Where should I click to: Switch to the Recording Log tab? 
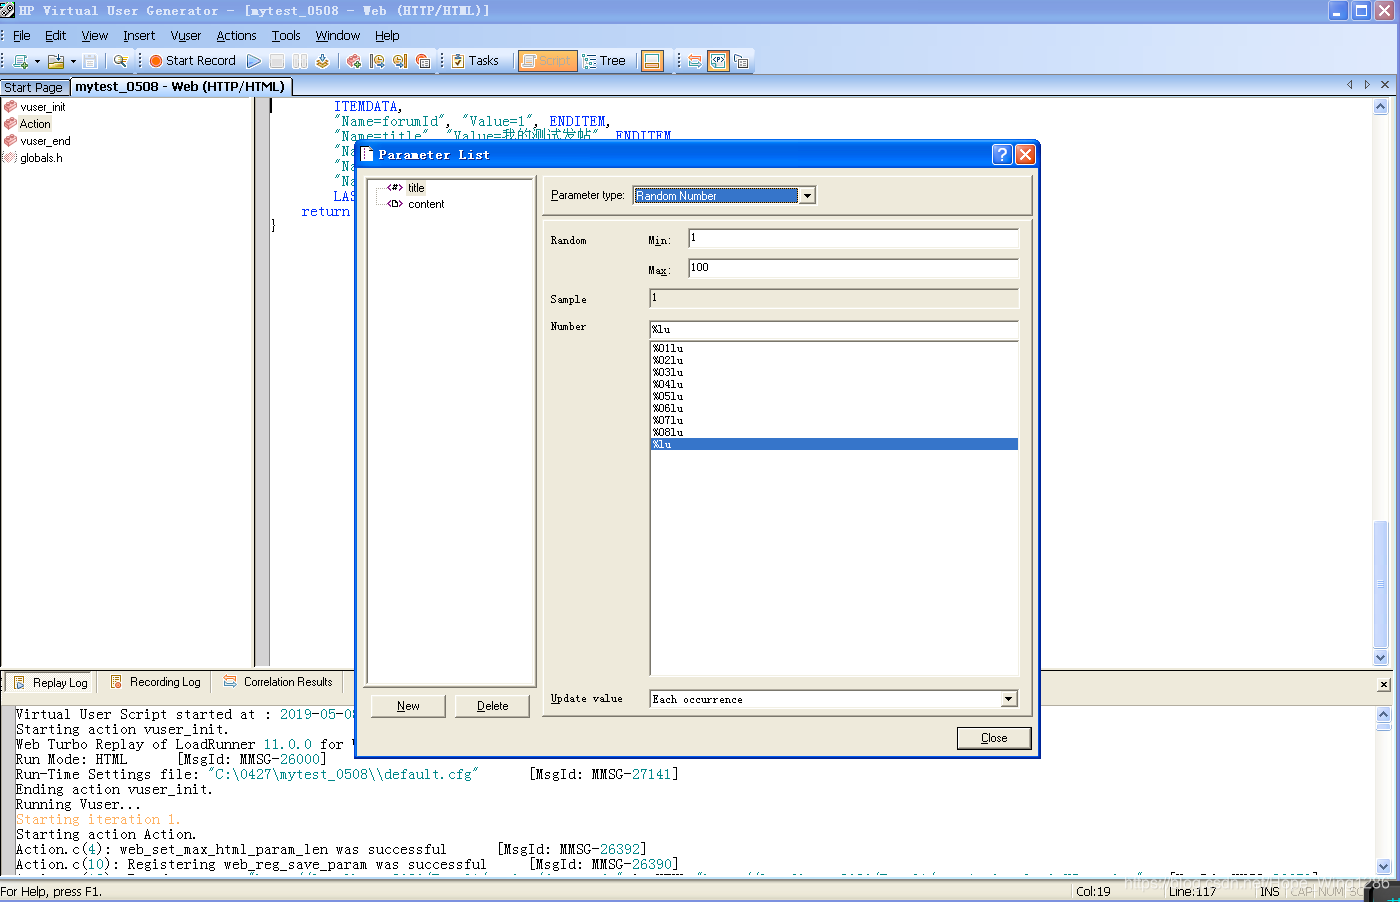pyautogui.click(x=156, y=682)
